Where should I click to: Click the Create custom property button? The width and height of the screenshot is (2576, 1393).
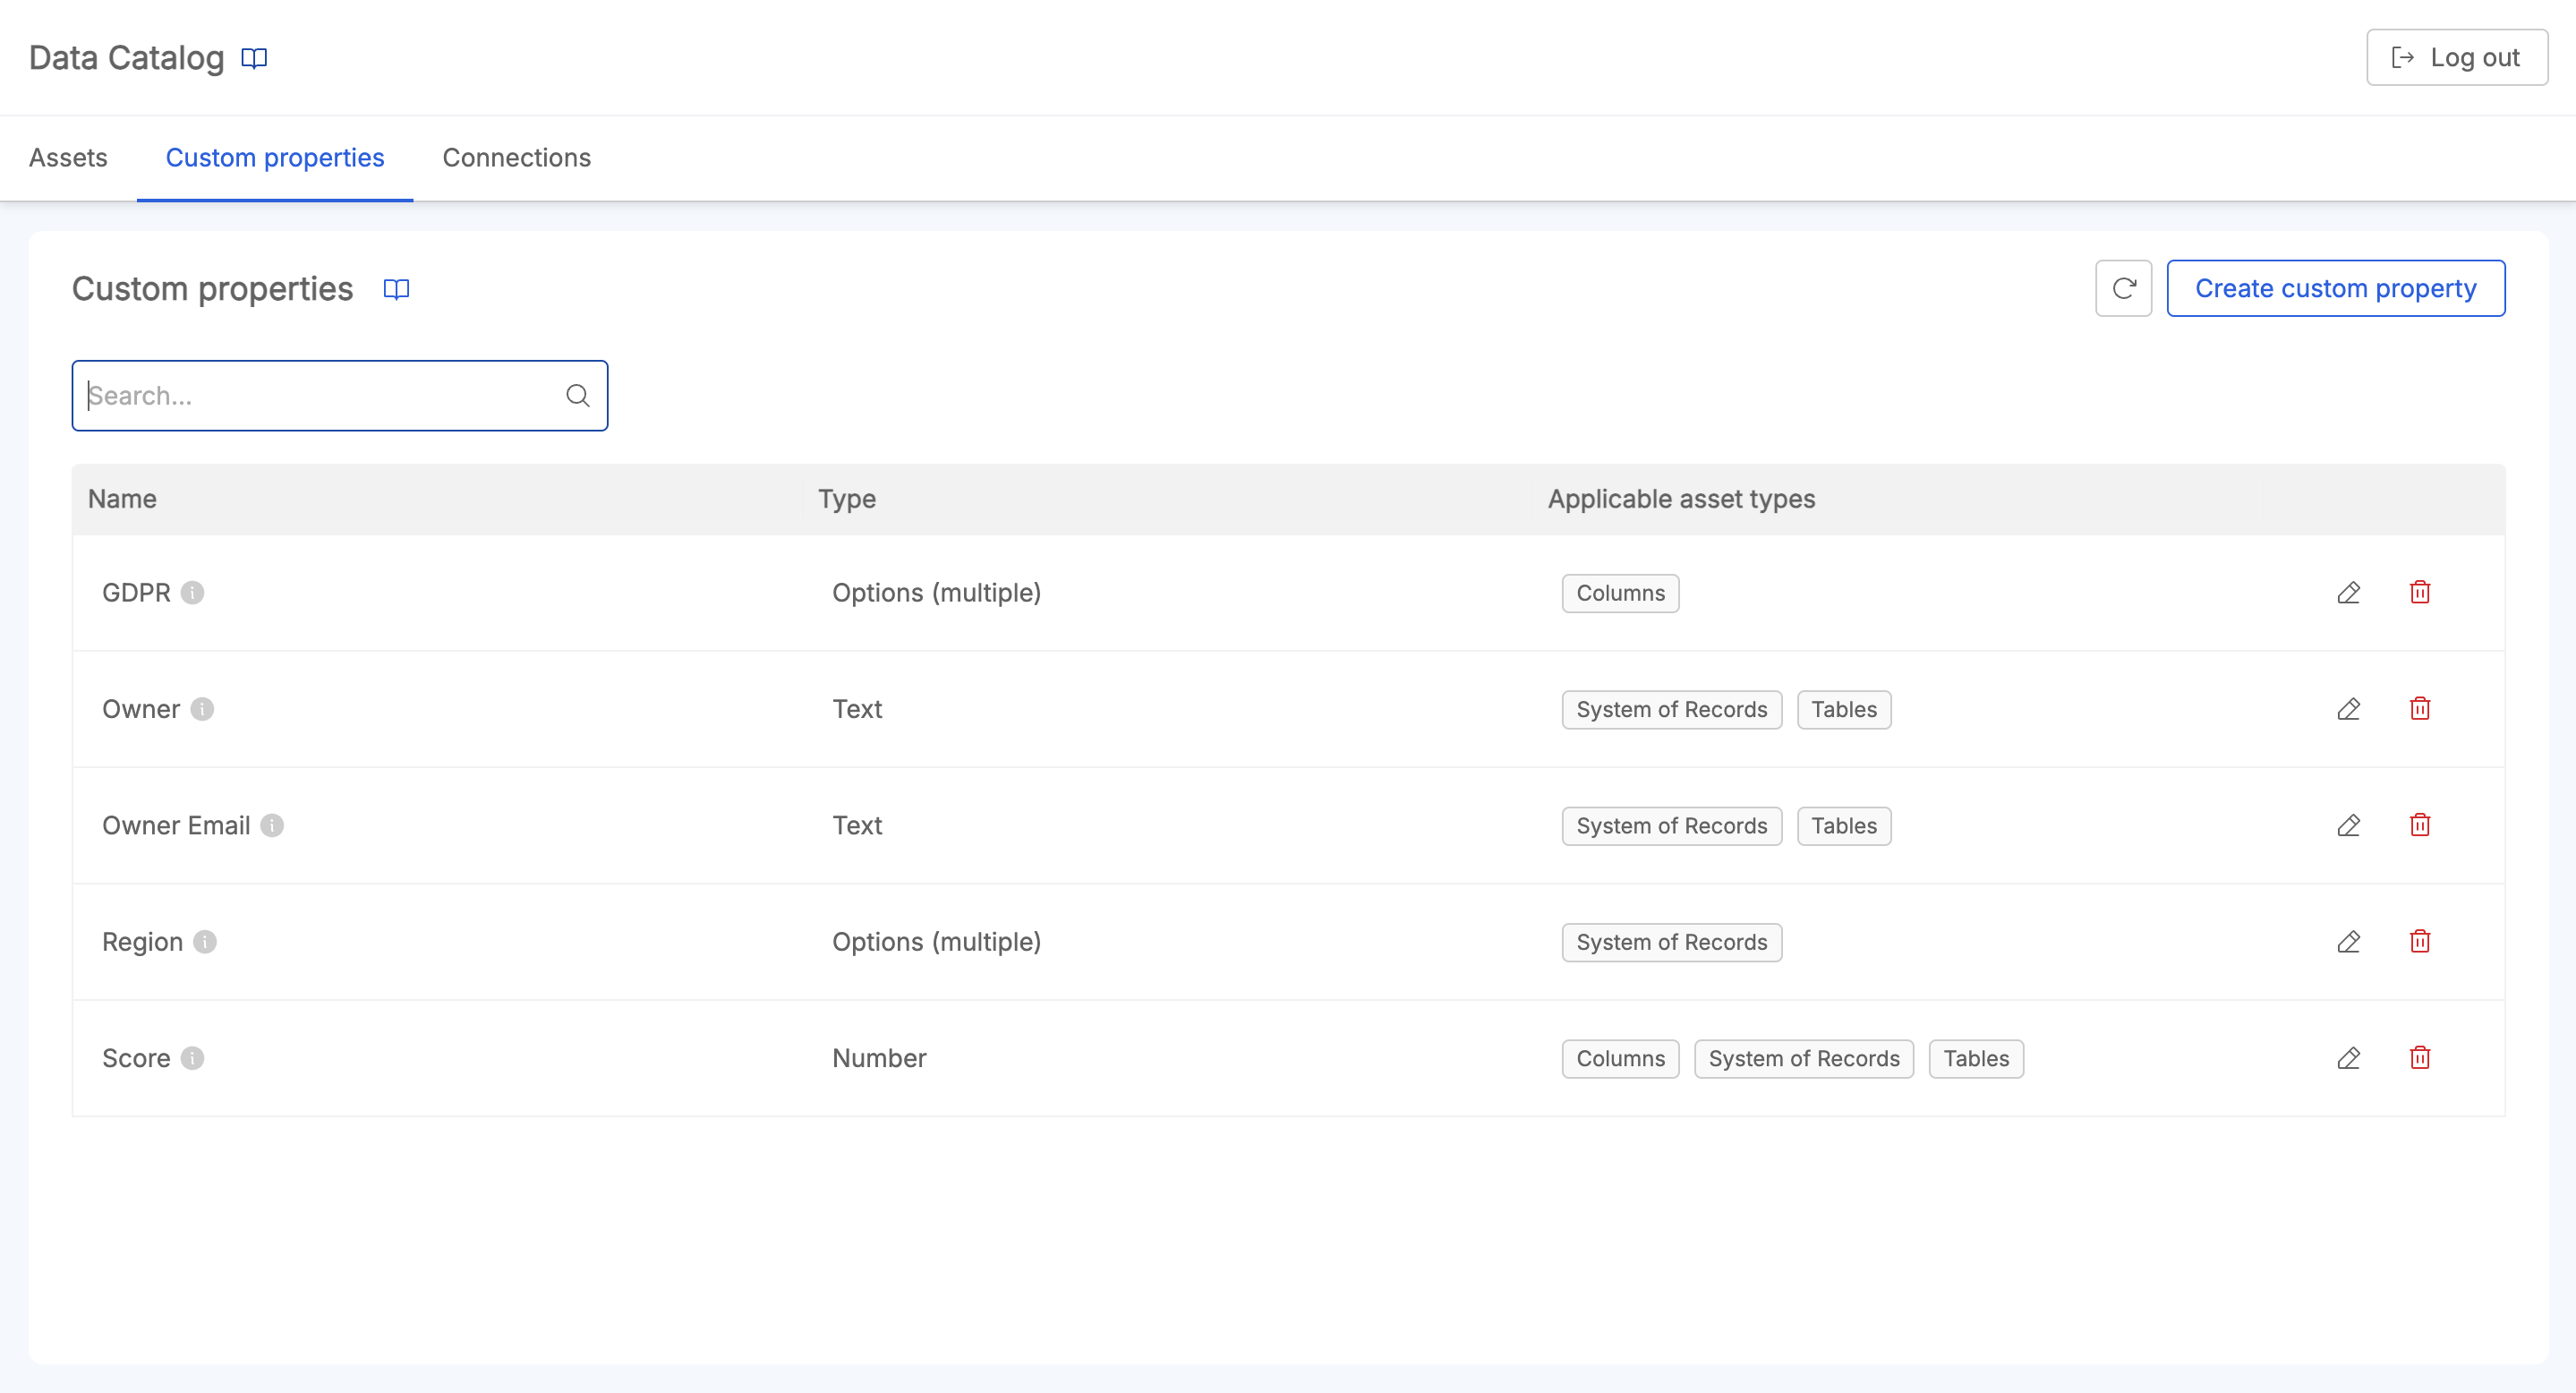[x=2336, y=288]
